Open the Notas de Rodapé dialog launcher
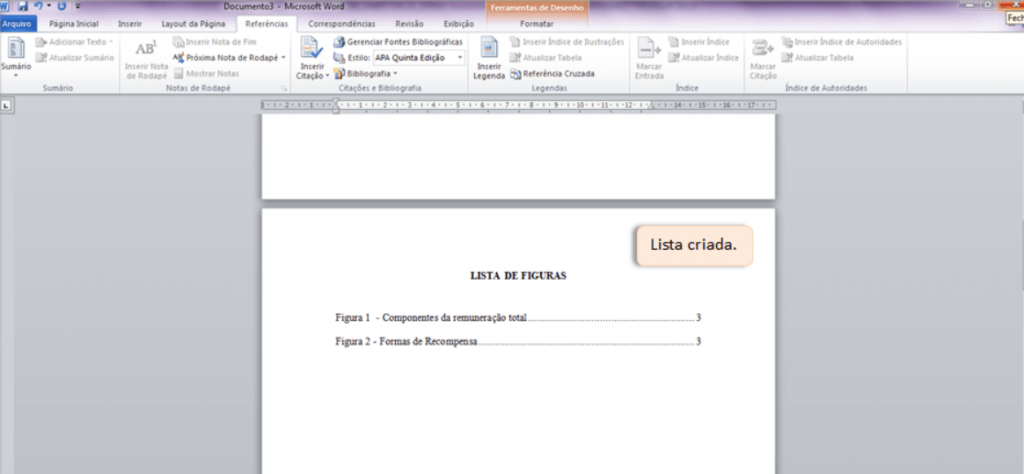1024x474 pixels. tap(284, 89)
